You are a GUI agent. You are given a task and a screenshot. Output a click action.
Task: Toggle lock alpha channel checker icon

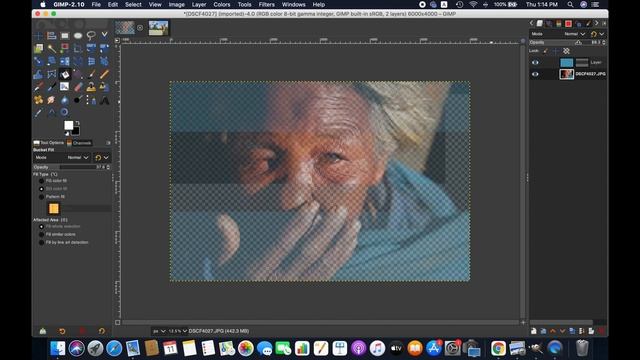tap(567, 51)
